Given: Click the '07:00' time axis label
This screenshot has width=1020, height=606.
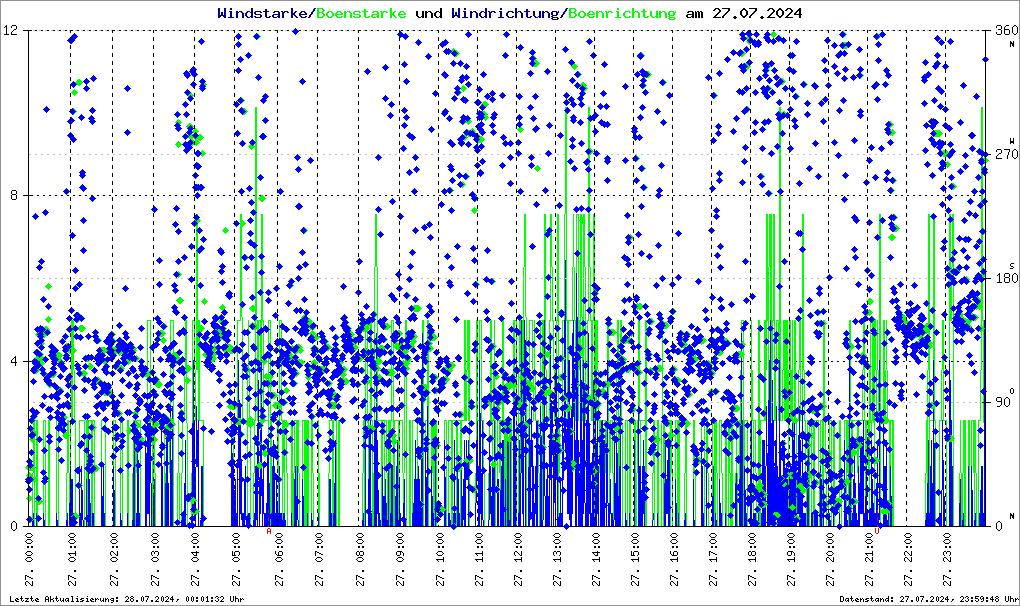Looking at the screenshot, I should 319,549.
